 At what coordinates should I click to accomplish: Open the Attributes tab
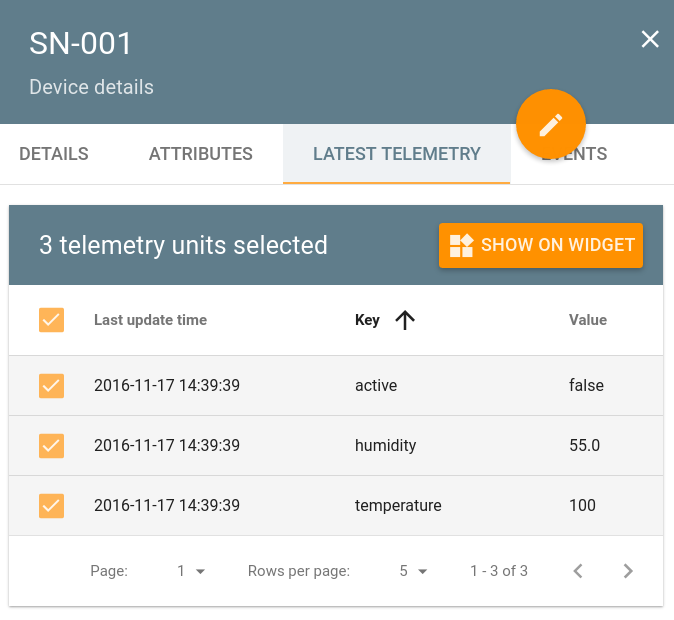tap(201, 154)
